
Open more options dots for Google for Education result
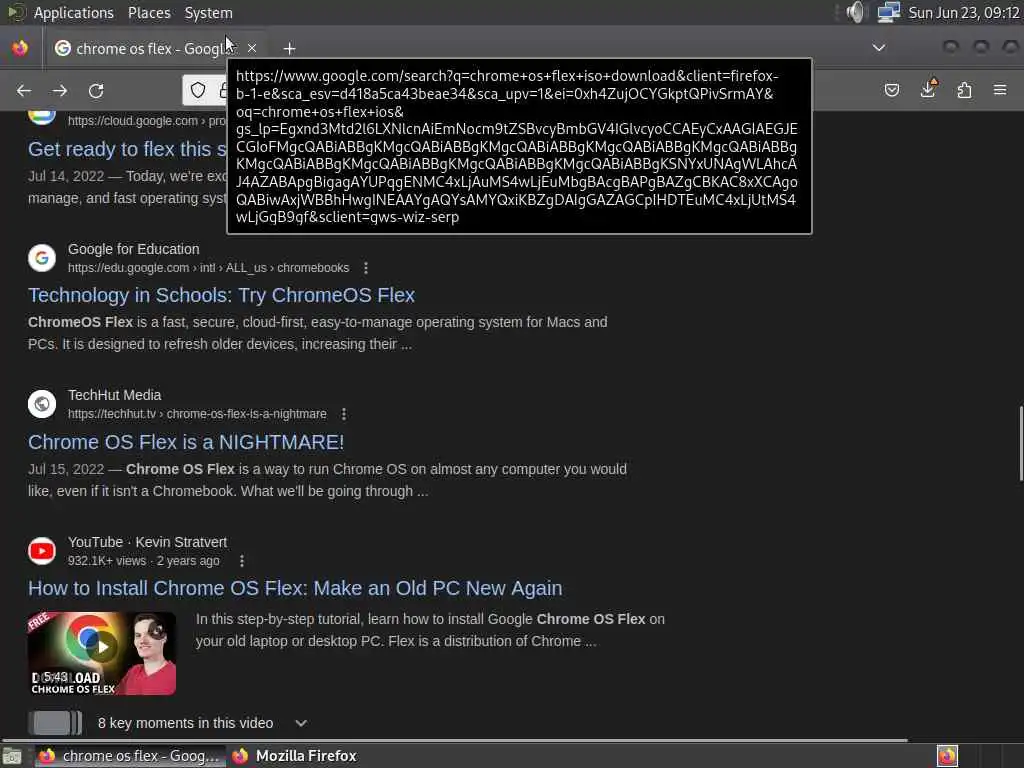pyautogui.click(x=366, y=268)
